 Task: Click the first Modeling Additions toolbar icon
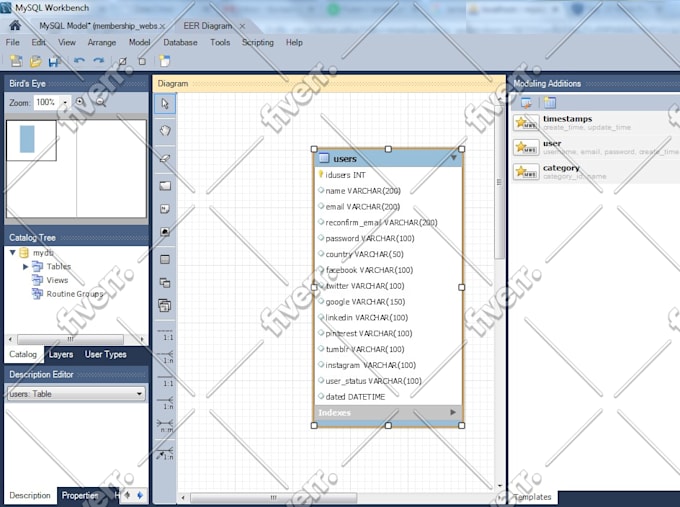[526, 103]
